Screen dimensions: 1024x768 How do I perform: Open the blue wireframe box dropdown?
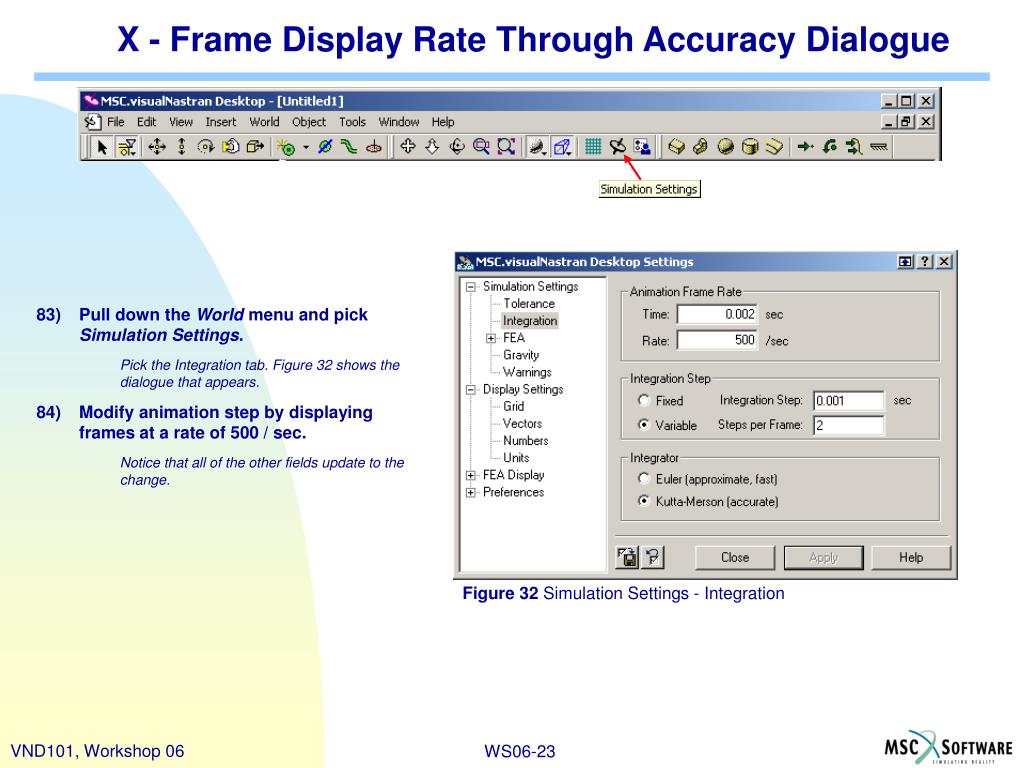coord(562,147)
